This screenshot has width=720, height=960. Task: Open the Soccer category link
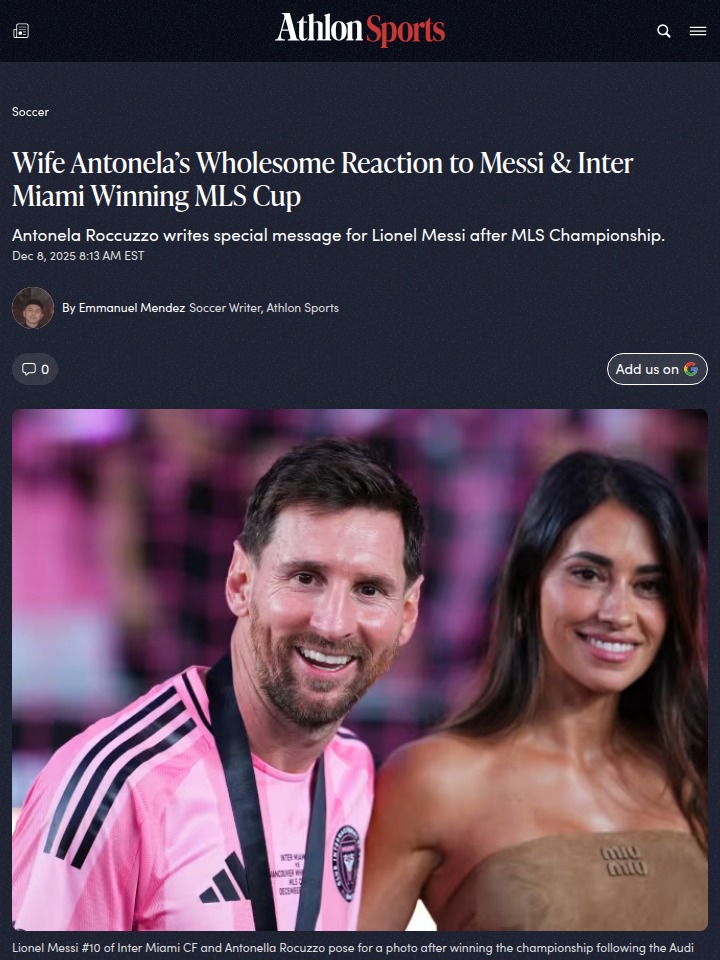30,111
